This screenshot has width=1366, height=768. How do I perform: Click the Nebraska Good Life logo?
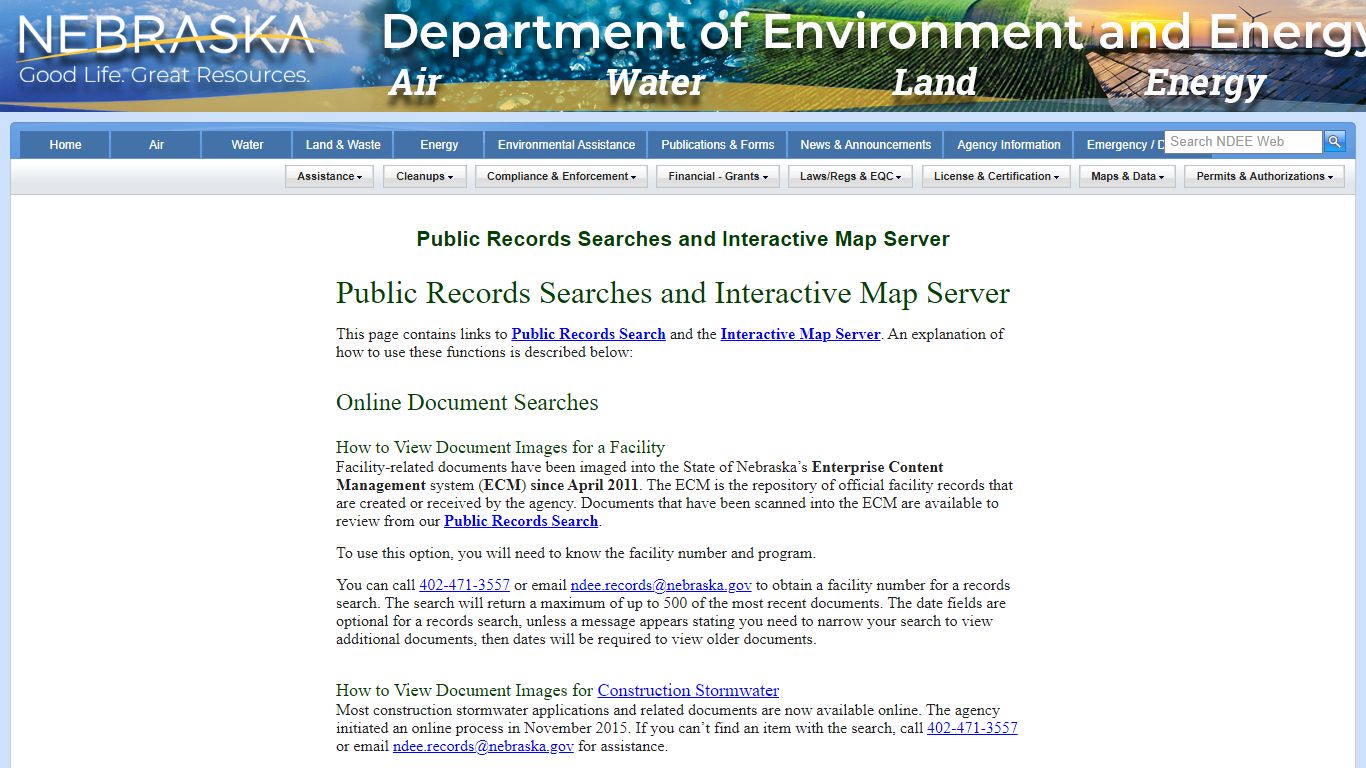point(166,50)
